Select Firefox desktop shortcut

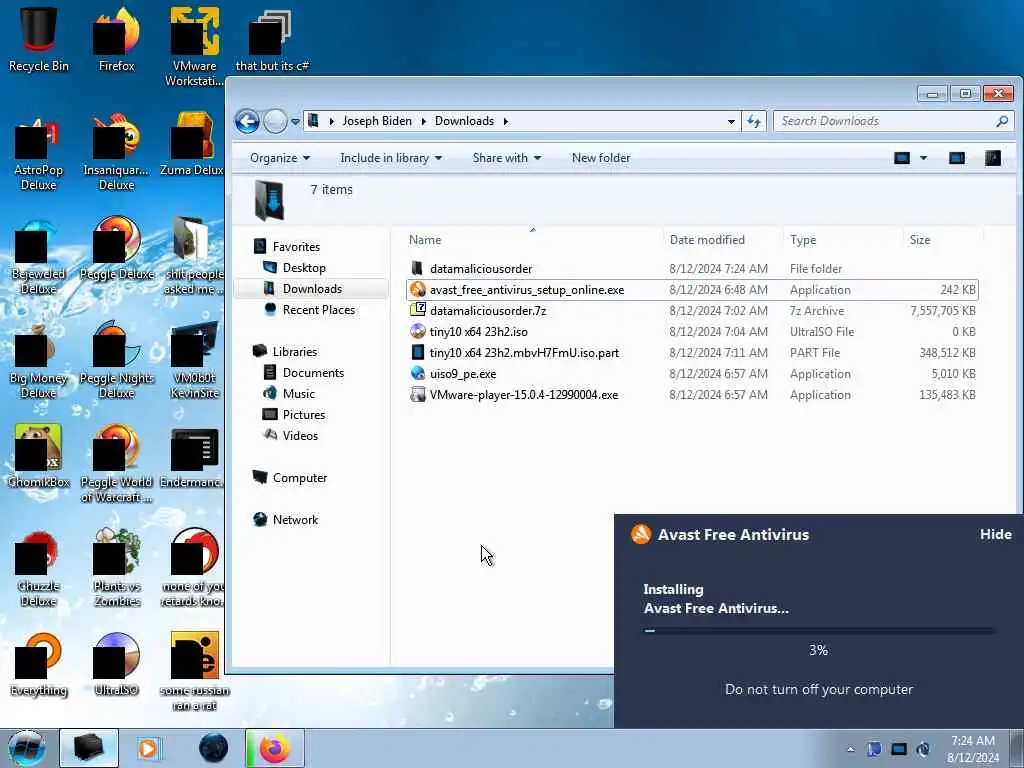[116, 38]
